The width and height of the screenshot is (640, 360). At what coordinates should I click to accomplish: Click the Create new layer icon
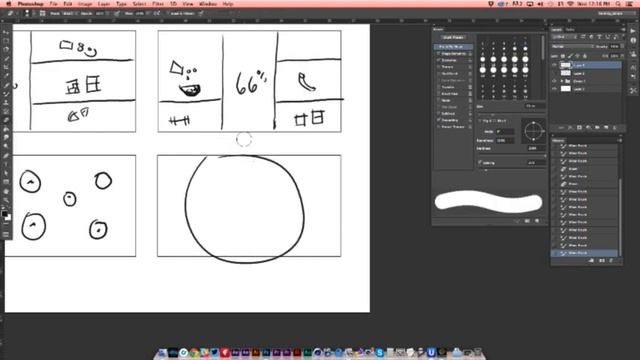pos(606,128)
